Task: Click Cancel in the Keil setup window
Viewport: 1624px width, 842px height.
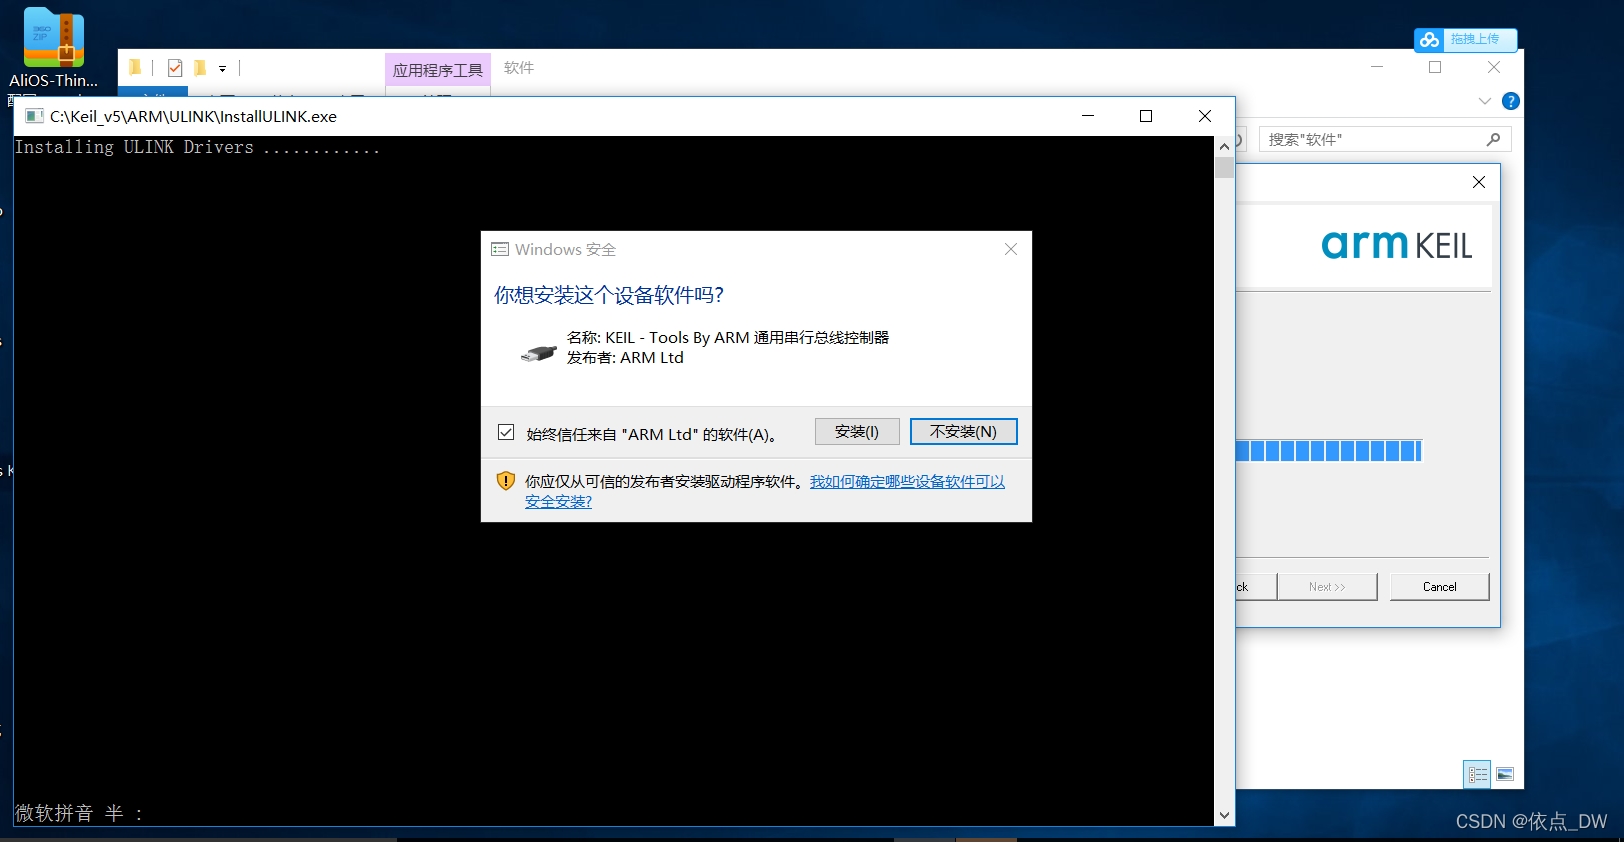Action: (x=1439, y=587)
